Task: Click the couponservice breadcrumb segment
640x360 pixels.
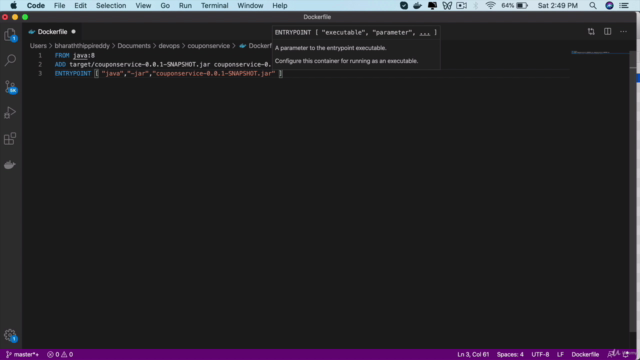Action: click(x=209, y=46)
